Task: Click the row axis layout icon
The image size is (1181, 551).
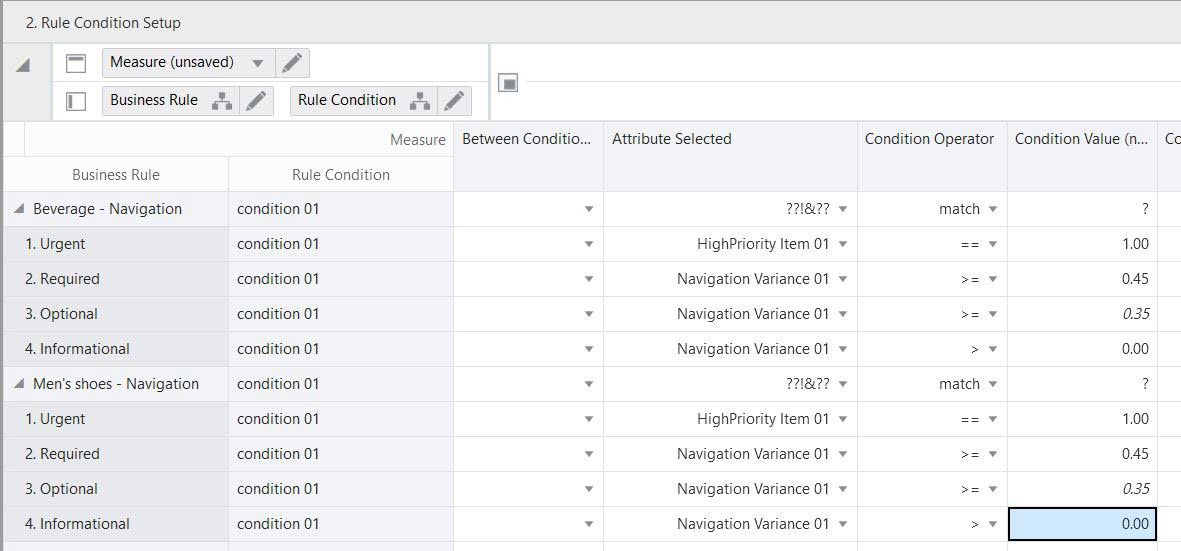Action: [76, 101]
